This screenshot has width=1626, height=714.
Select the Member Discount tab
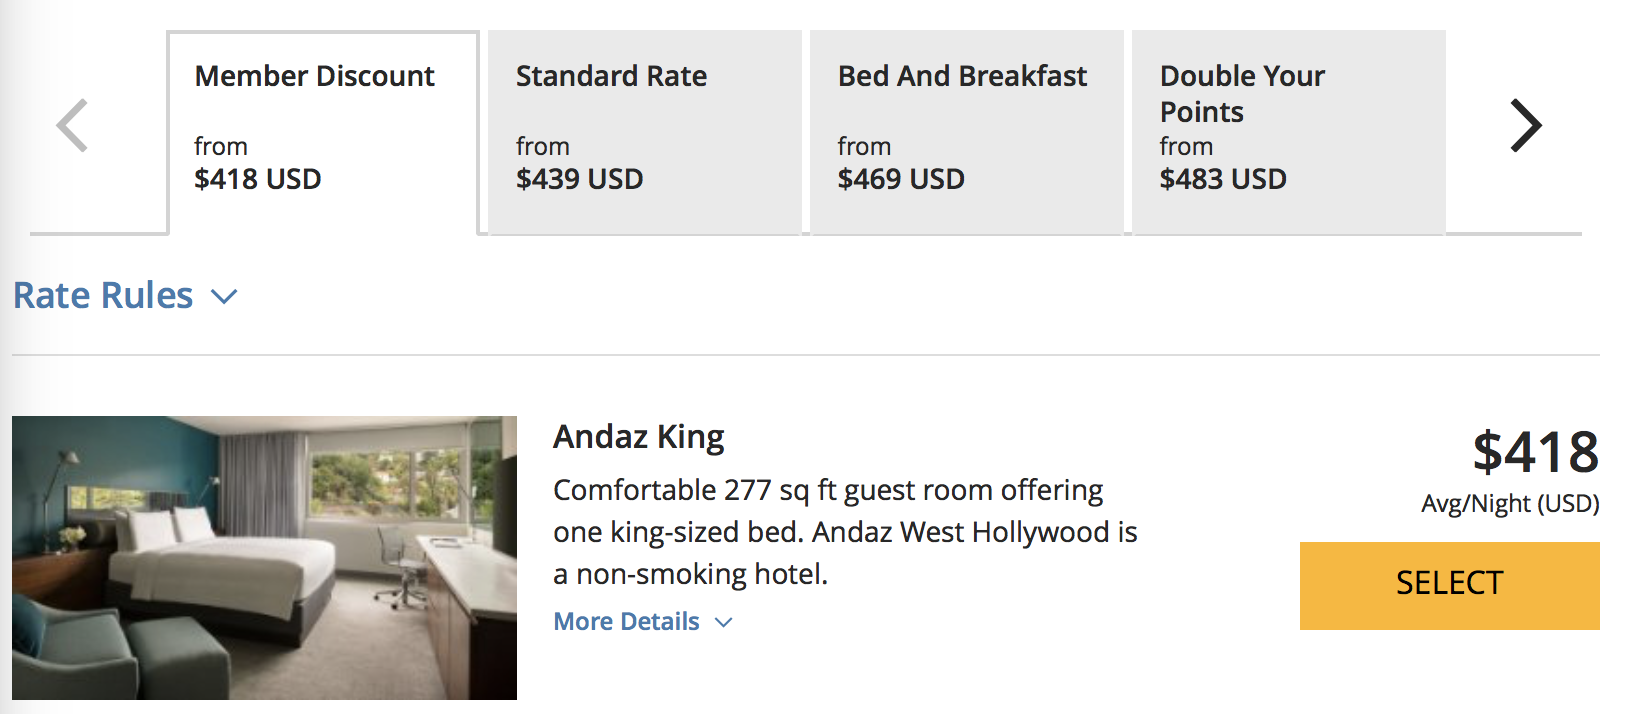pyautogui.click(x=323, y=132)
